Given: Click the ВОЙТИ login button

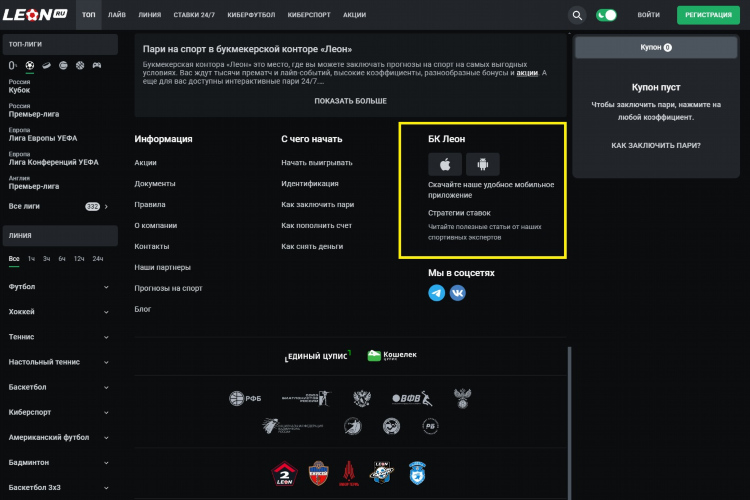Looking at the screenshot, I should 648,15.
